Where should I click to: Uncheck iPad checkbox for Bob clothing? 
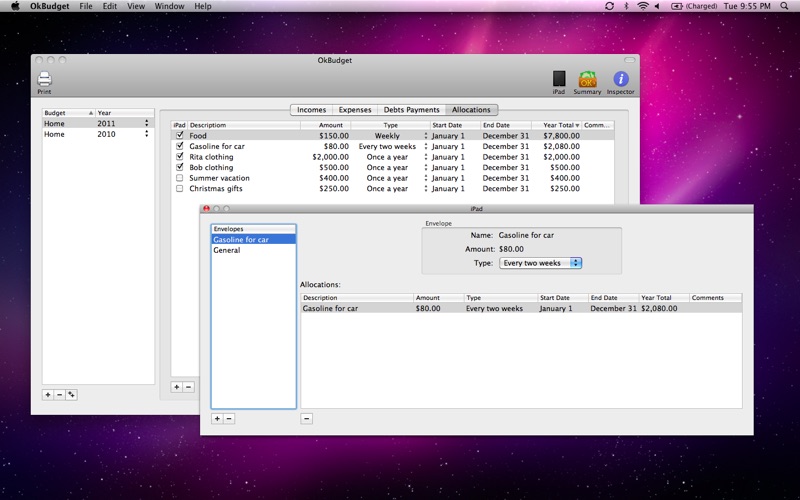[180, 167]
